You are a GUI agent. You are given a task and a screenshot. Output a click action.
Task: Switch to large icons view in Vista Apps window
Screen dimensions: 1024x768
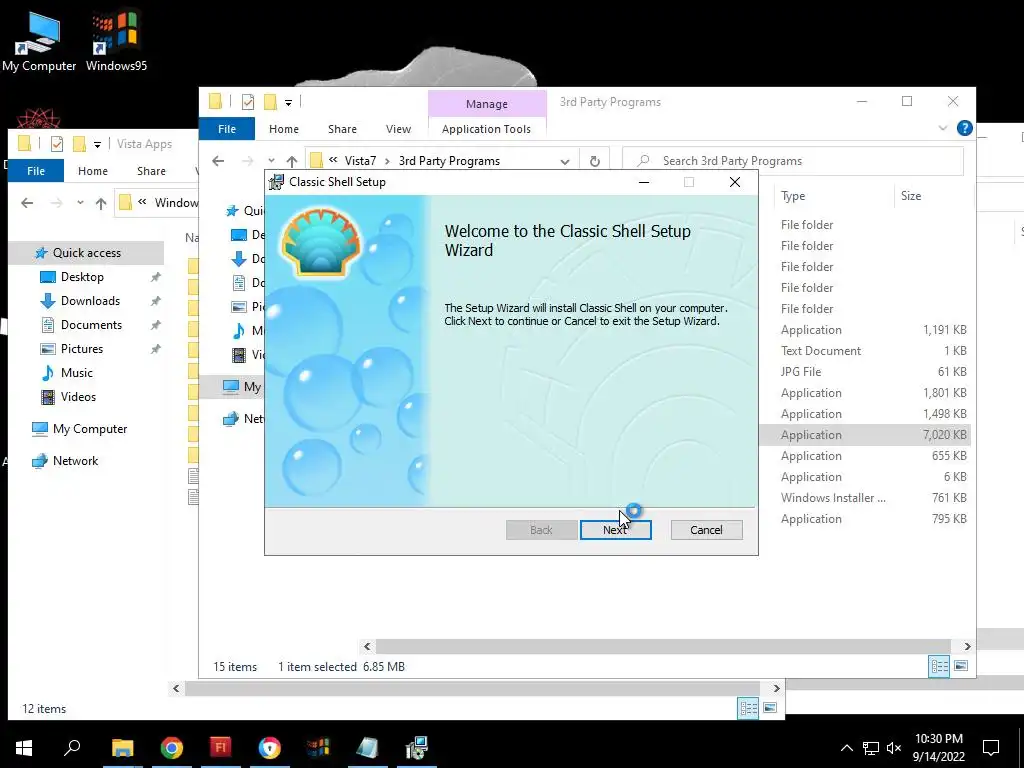770,708
